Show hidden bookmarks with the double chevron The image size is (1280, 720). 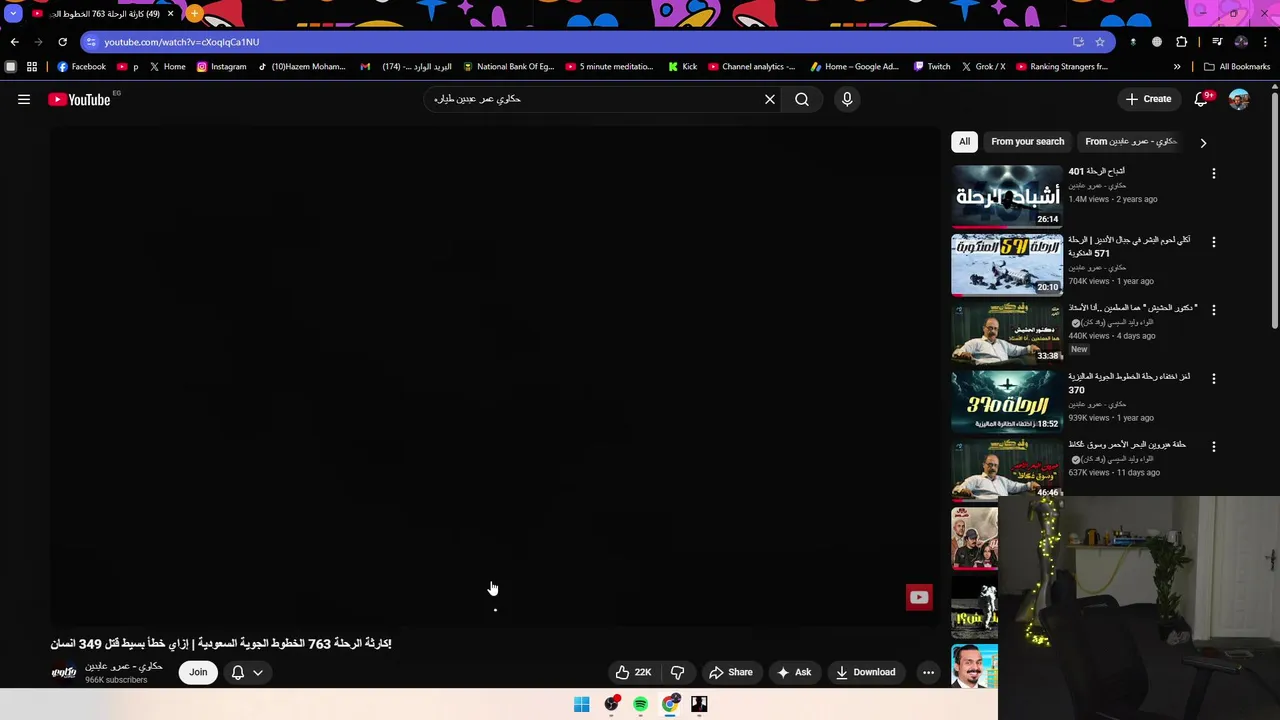click(x=1177, y=67)
